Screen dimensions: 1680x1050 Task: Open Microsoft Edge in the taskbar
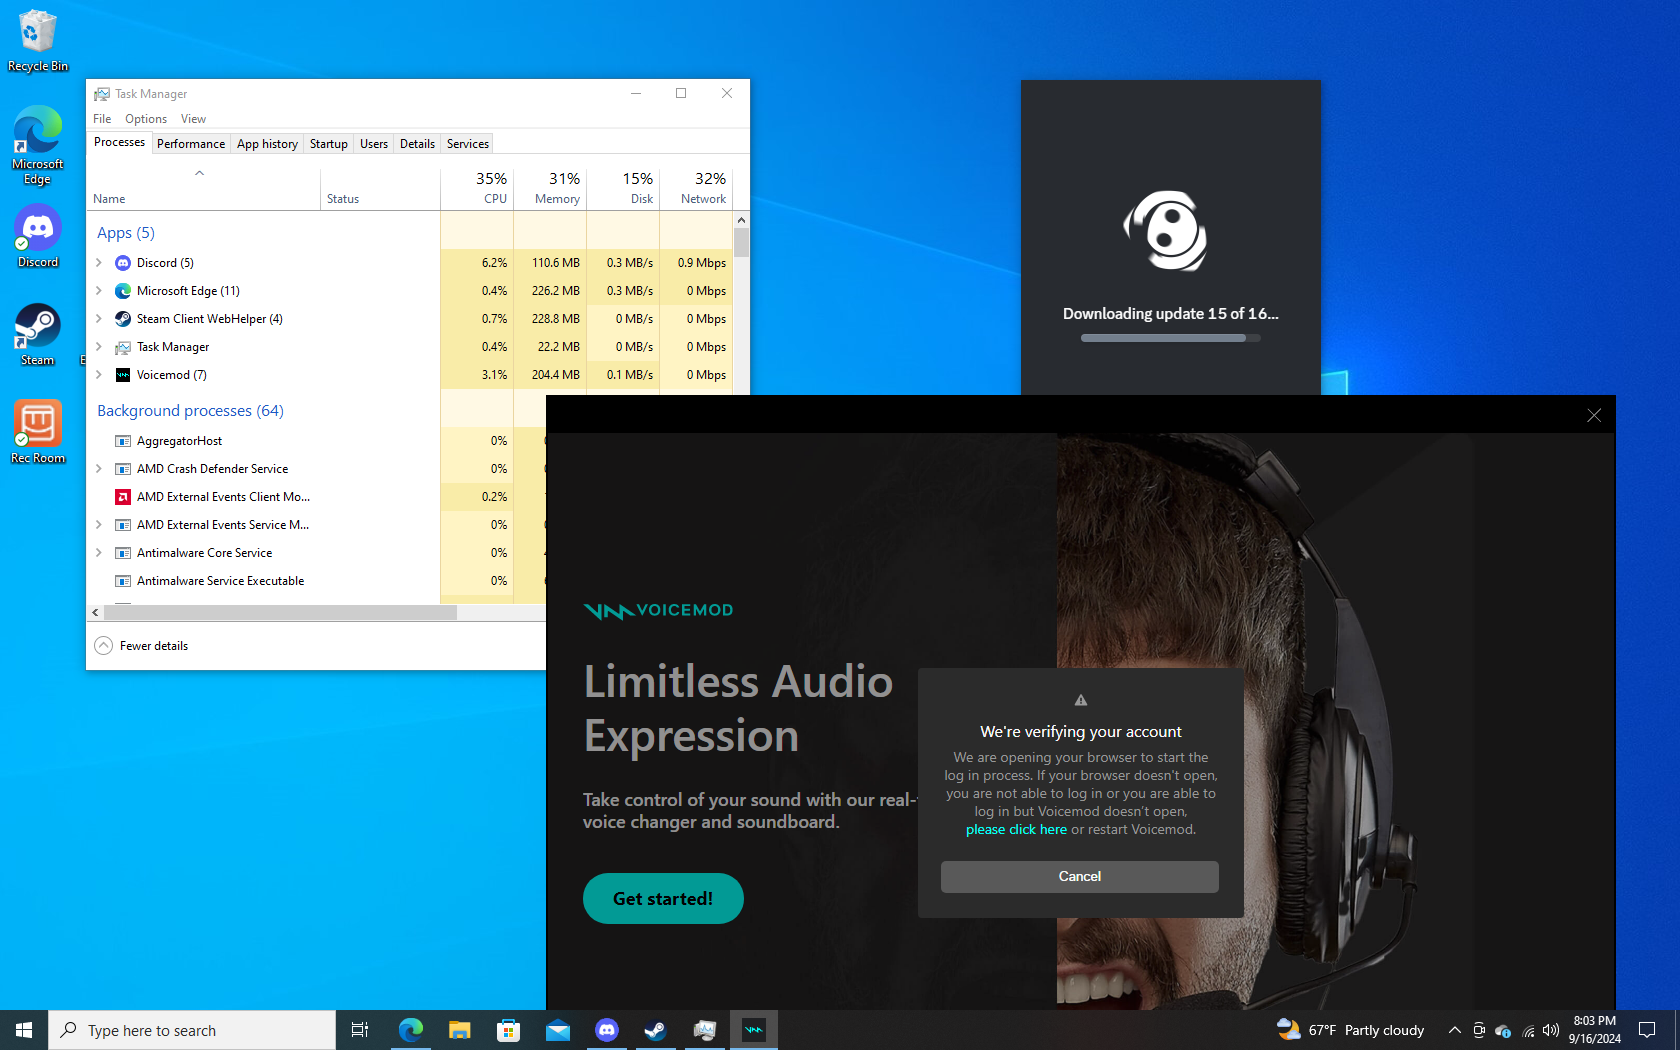(410, 1030)
